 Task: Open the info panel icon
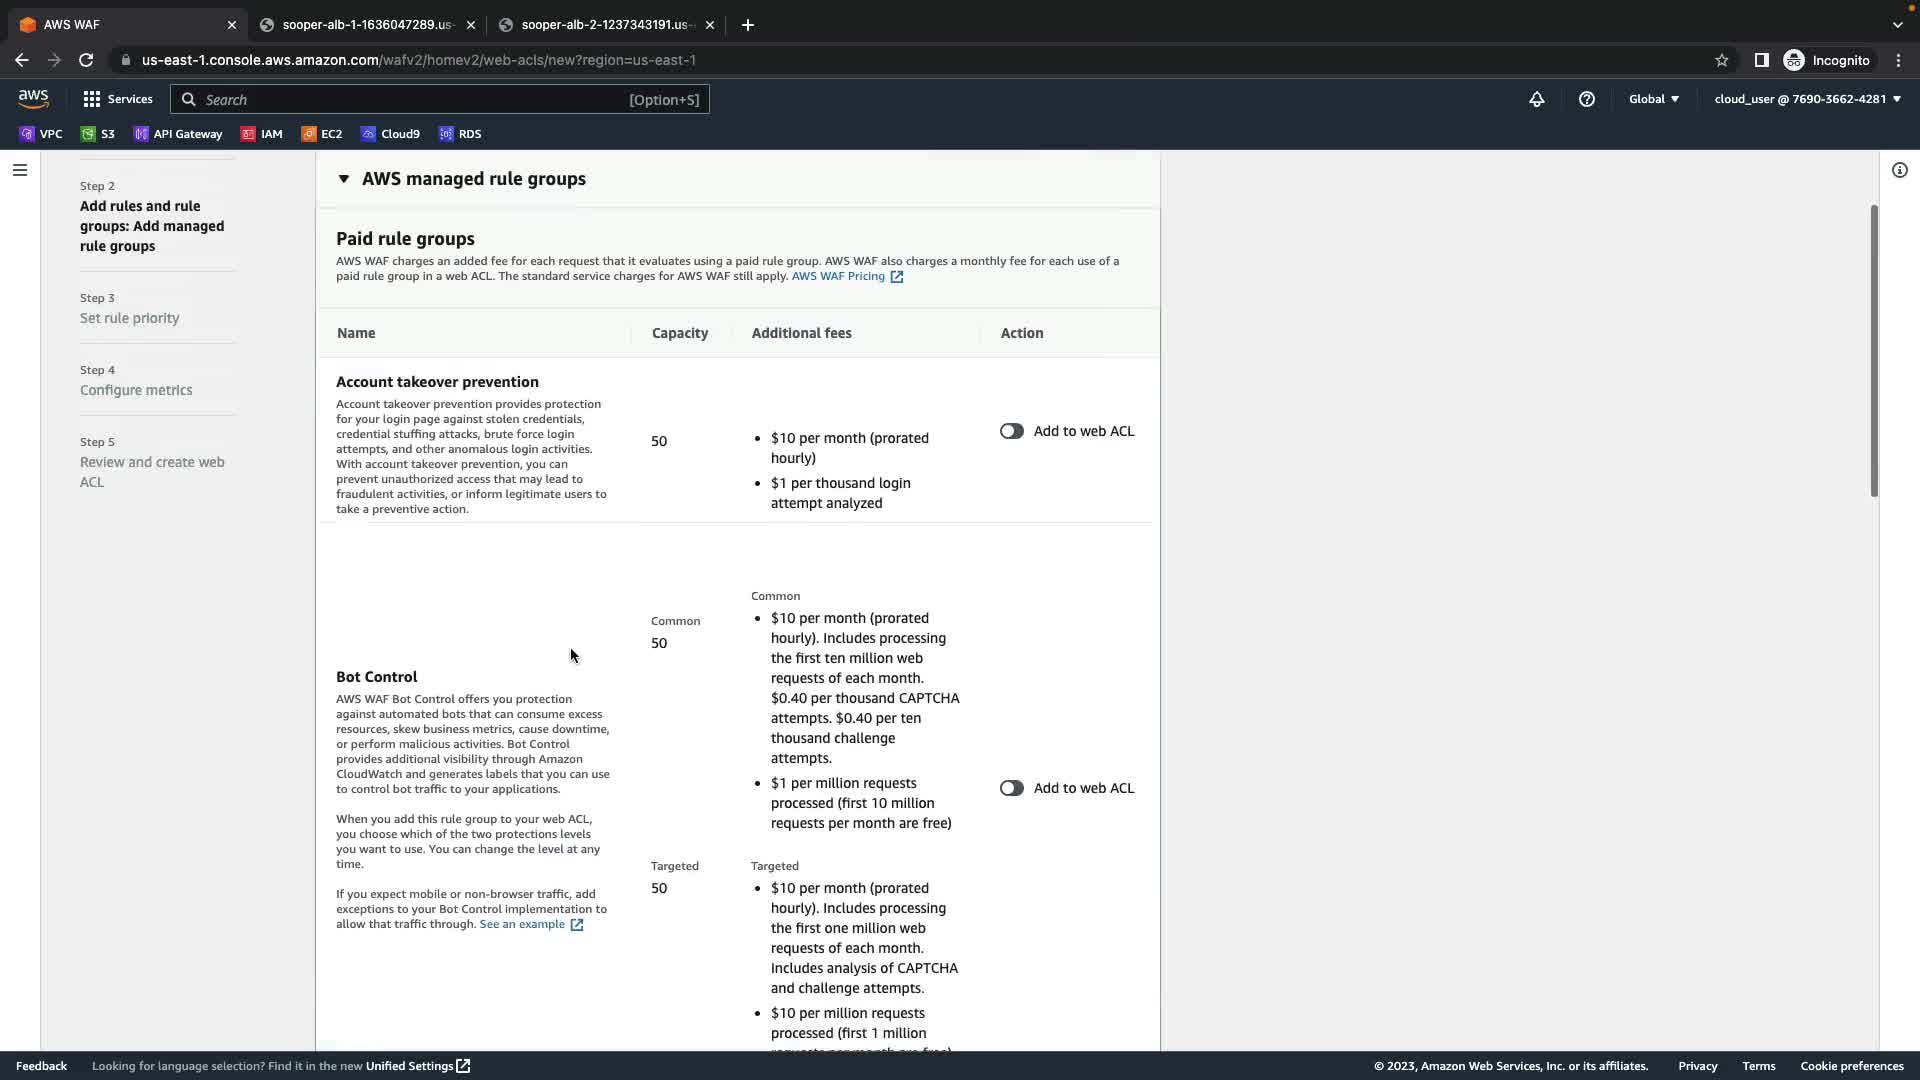(x=1899, y=170)
